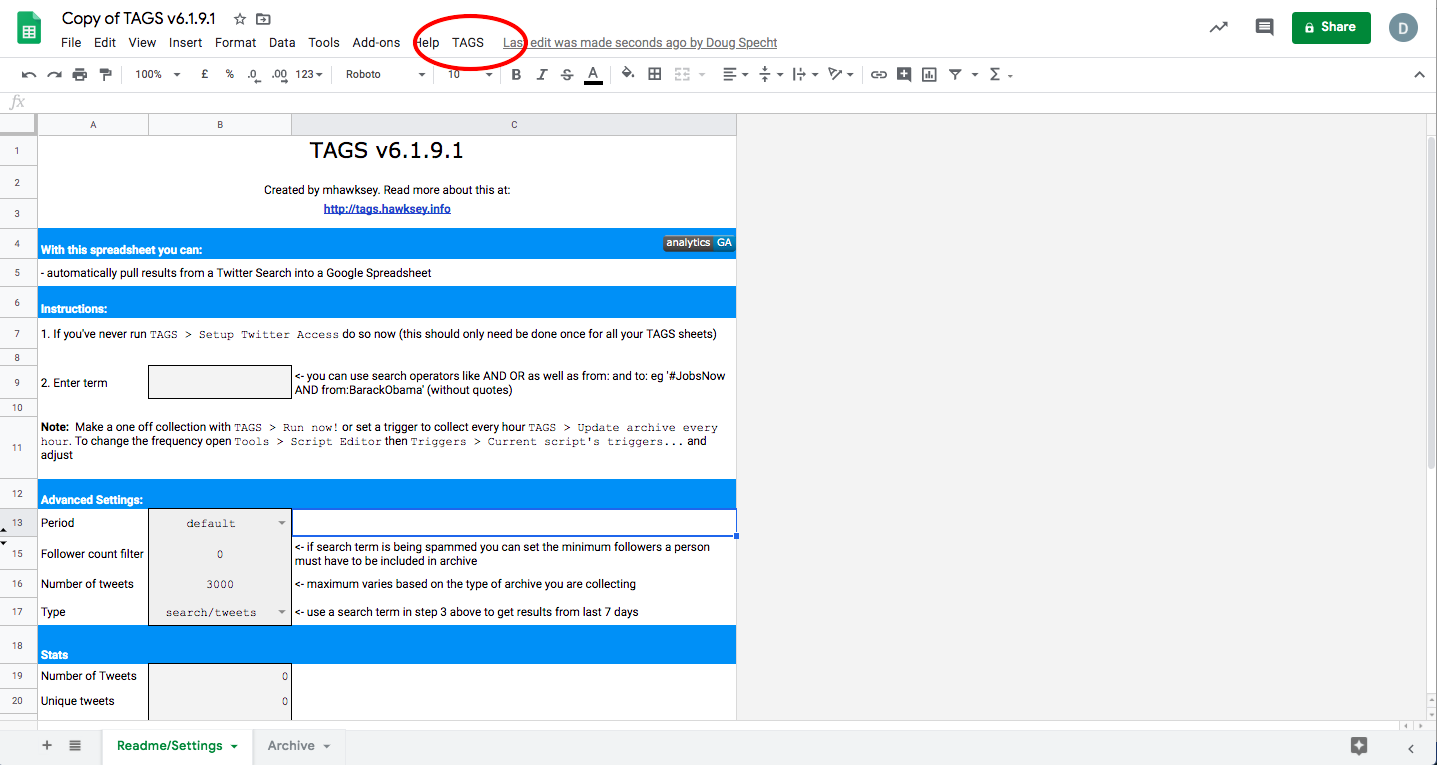Decrease decimal places
1437x765 pixels.
pyautogui.click(x=253, y=75)
